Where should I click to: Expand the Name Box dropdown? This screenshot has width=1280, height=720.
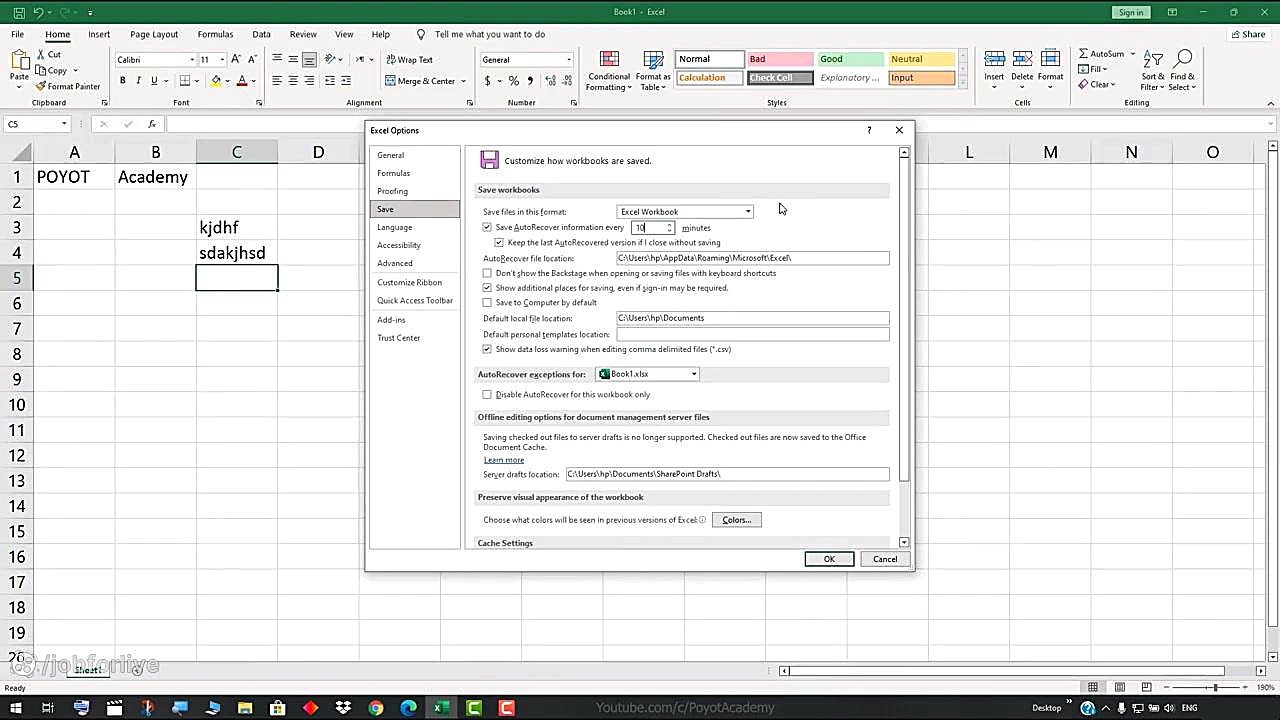pos(64,124)
